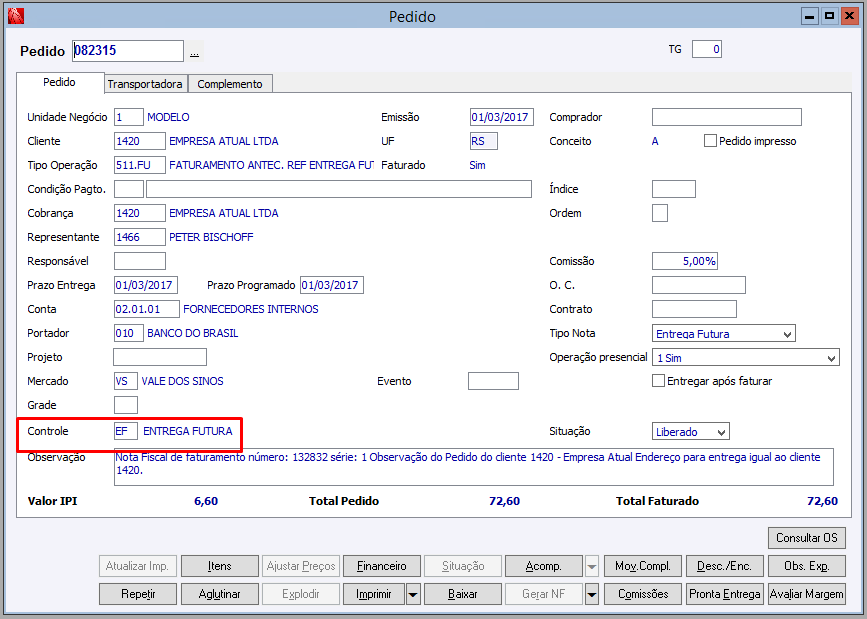Open the Comissões button
Screen dimensions: 867x619
(x=643, y=594)
